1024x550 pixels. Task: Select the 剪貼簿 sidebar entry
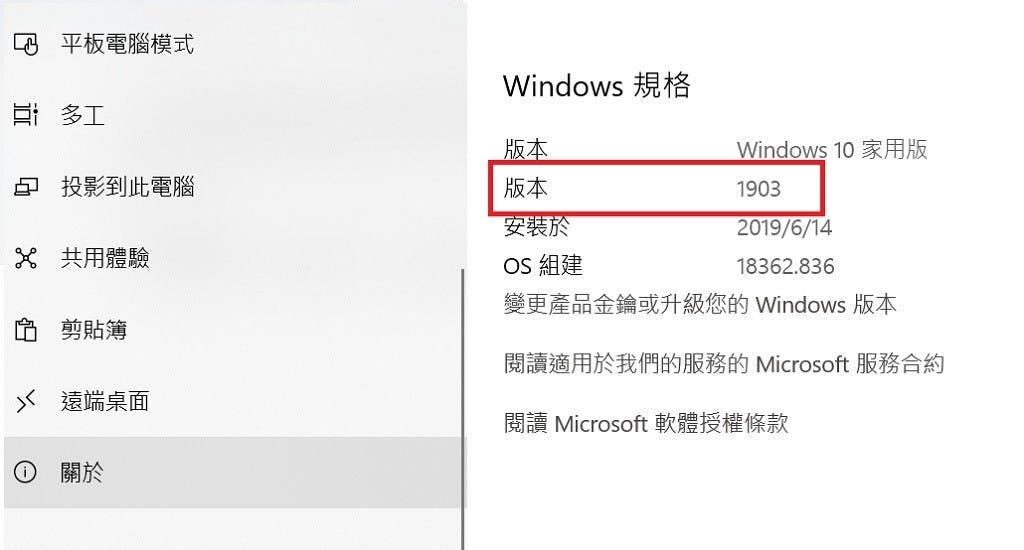(x=235, y=330)
